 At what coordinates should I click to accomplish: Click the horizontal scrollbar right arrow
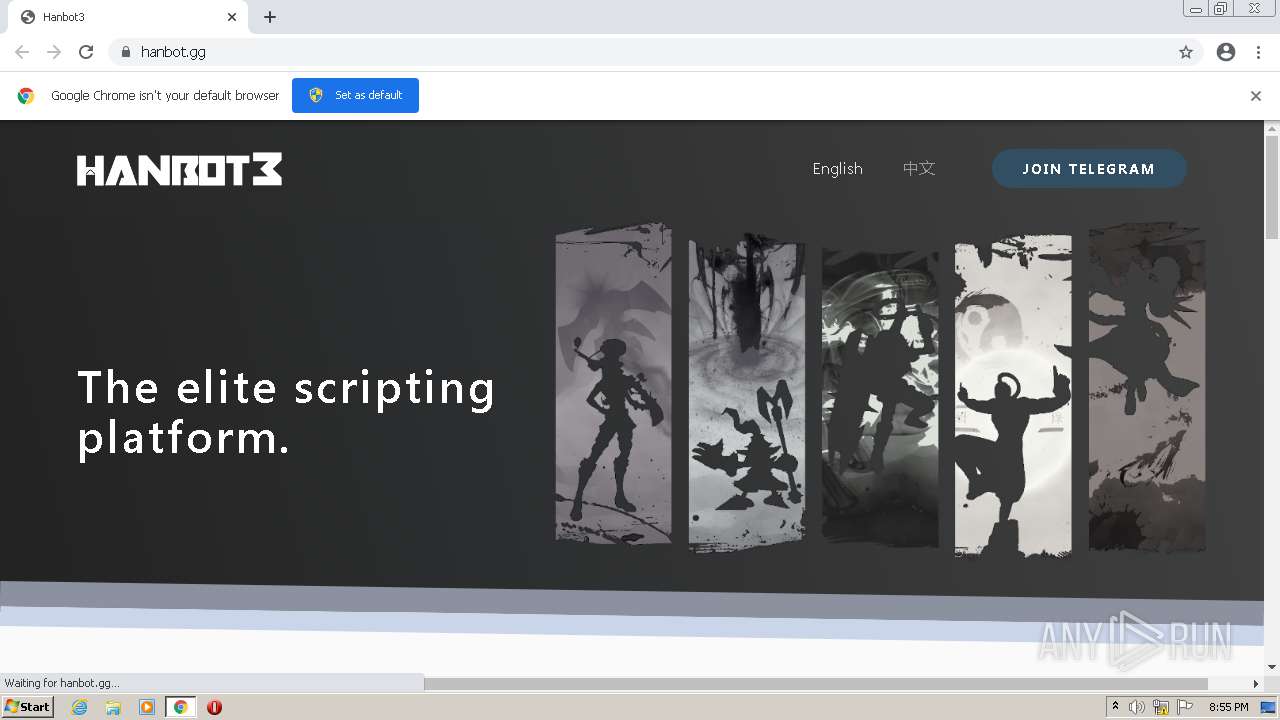click(1256, 684)
